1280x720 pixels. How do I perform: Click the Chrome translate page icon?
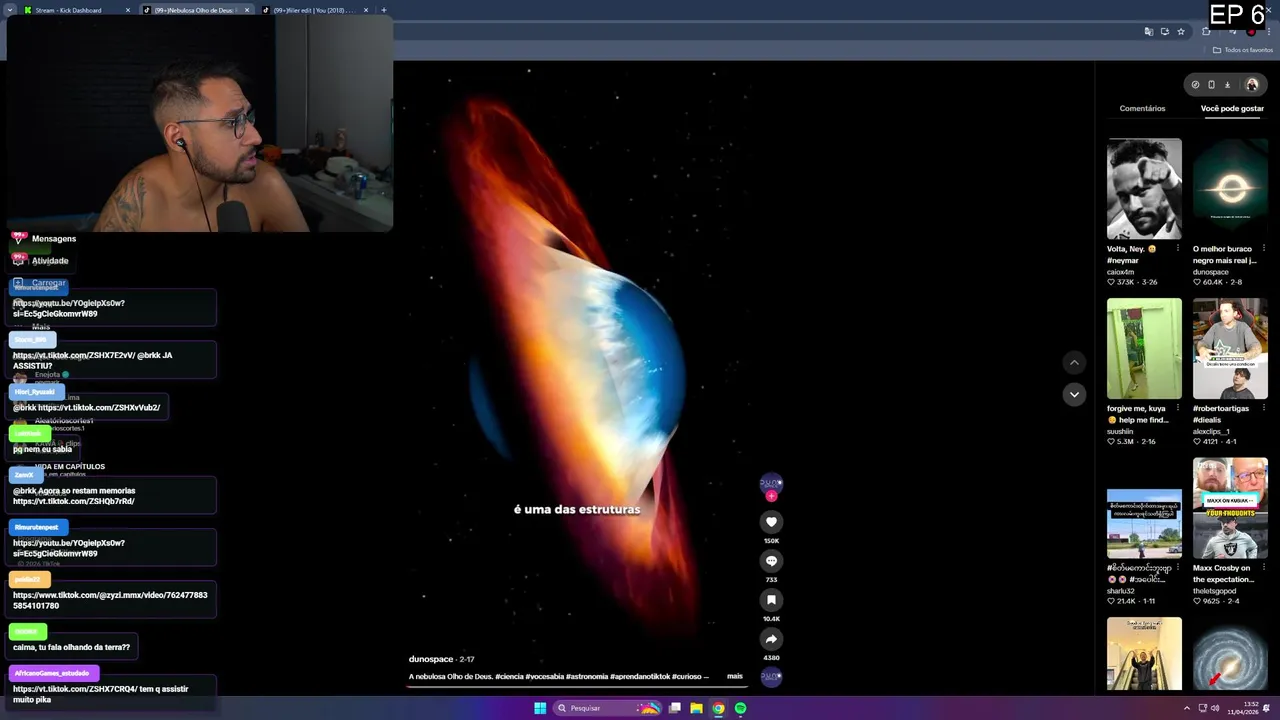[1149, 32]
